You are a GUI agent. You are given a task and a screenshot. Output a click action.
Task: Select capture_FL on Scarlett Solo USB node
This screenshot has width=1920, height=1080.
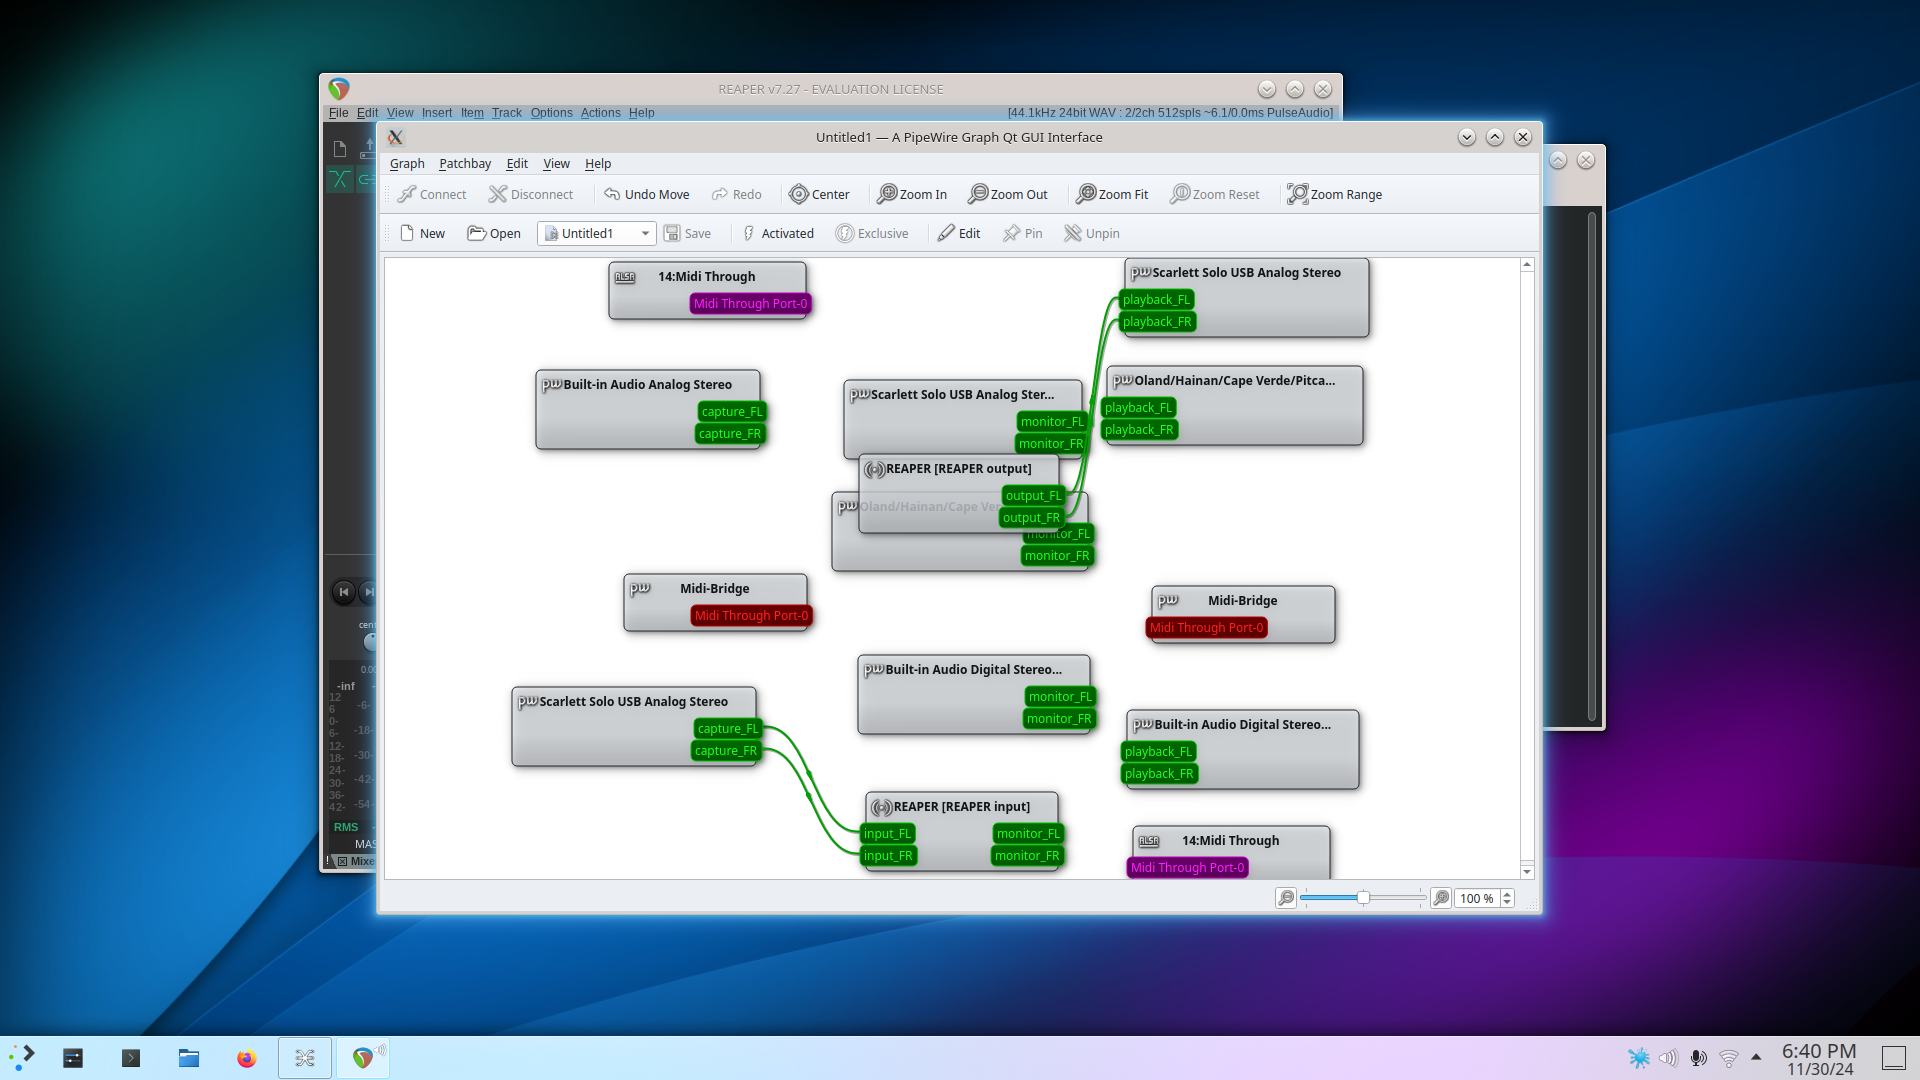click(x=728, y=728)
